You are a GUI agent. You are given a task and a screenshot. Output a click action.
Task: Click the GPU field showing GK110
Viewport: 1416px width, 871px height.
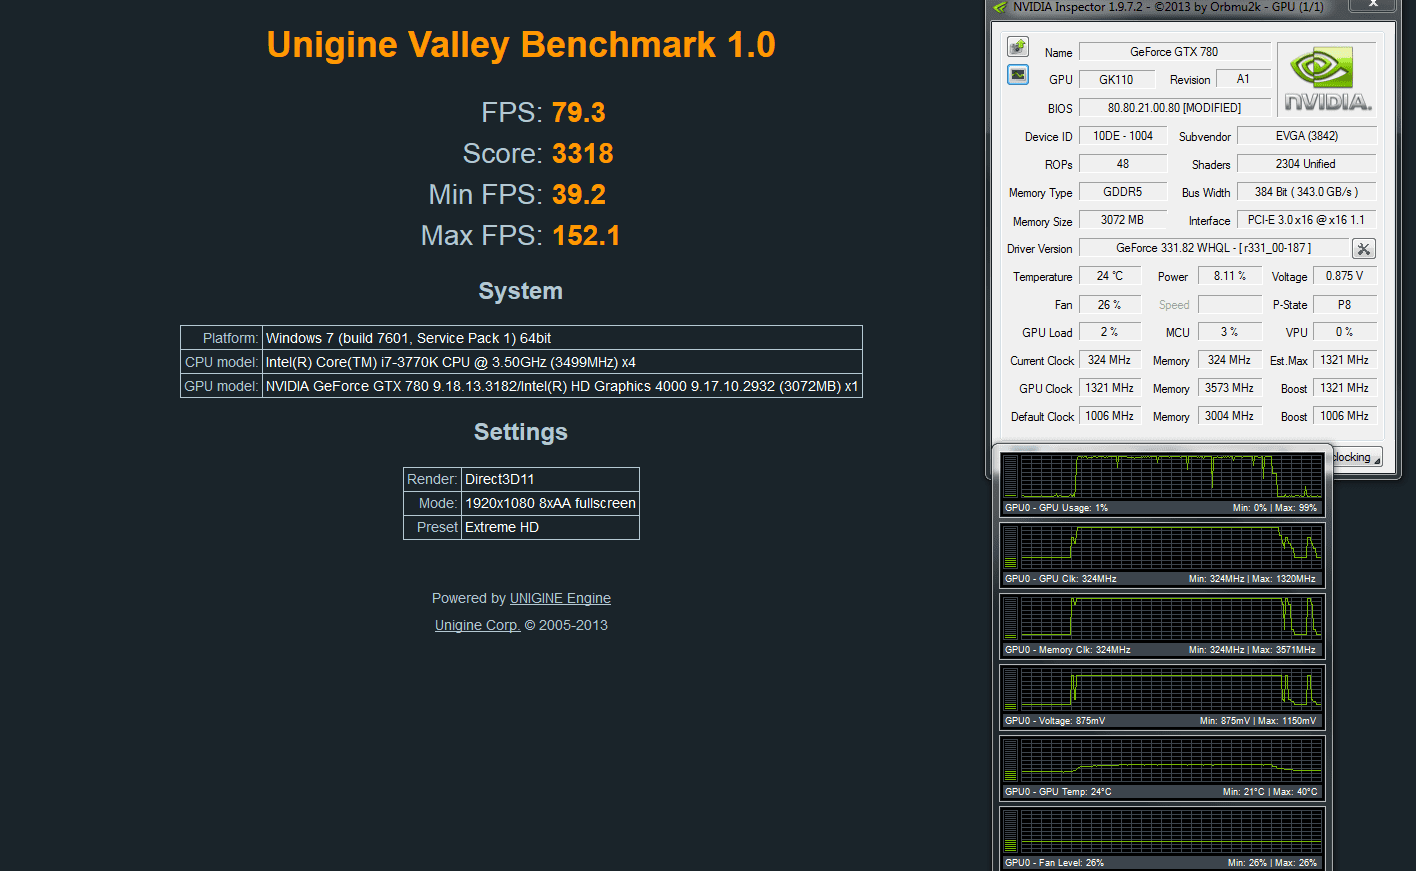[x=1116, y=80]
